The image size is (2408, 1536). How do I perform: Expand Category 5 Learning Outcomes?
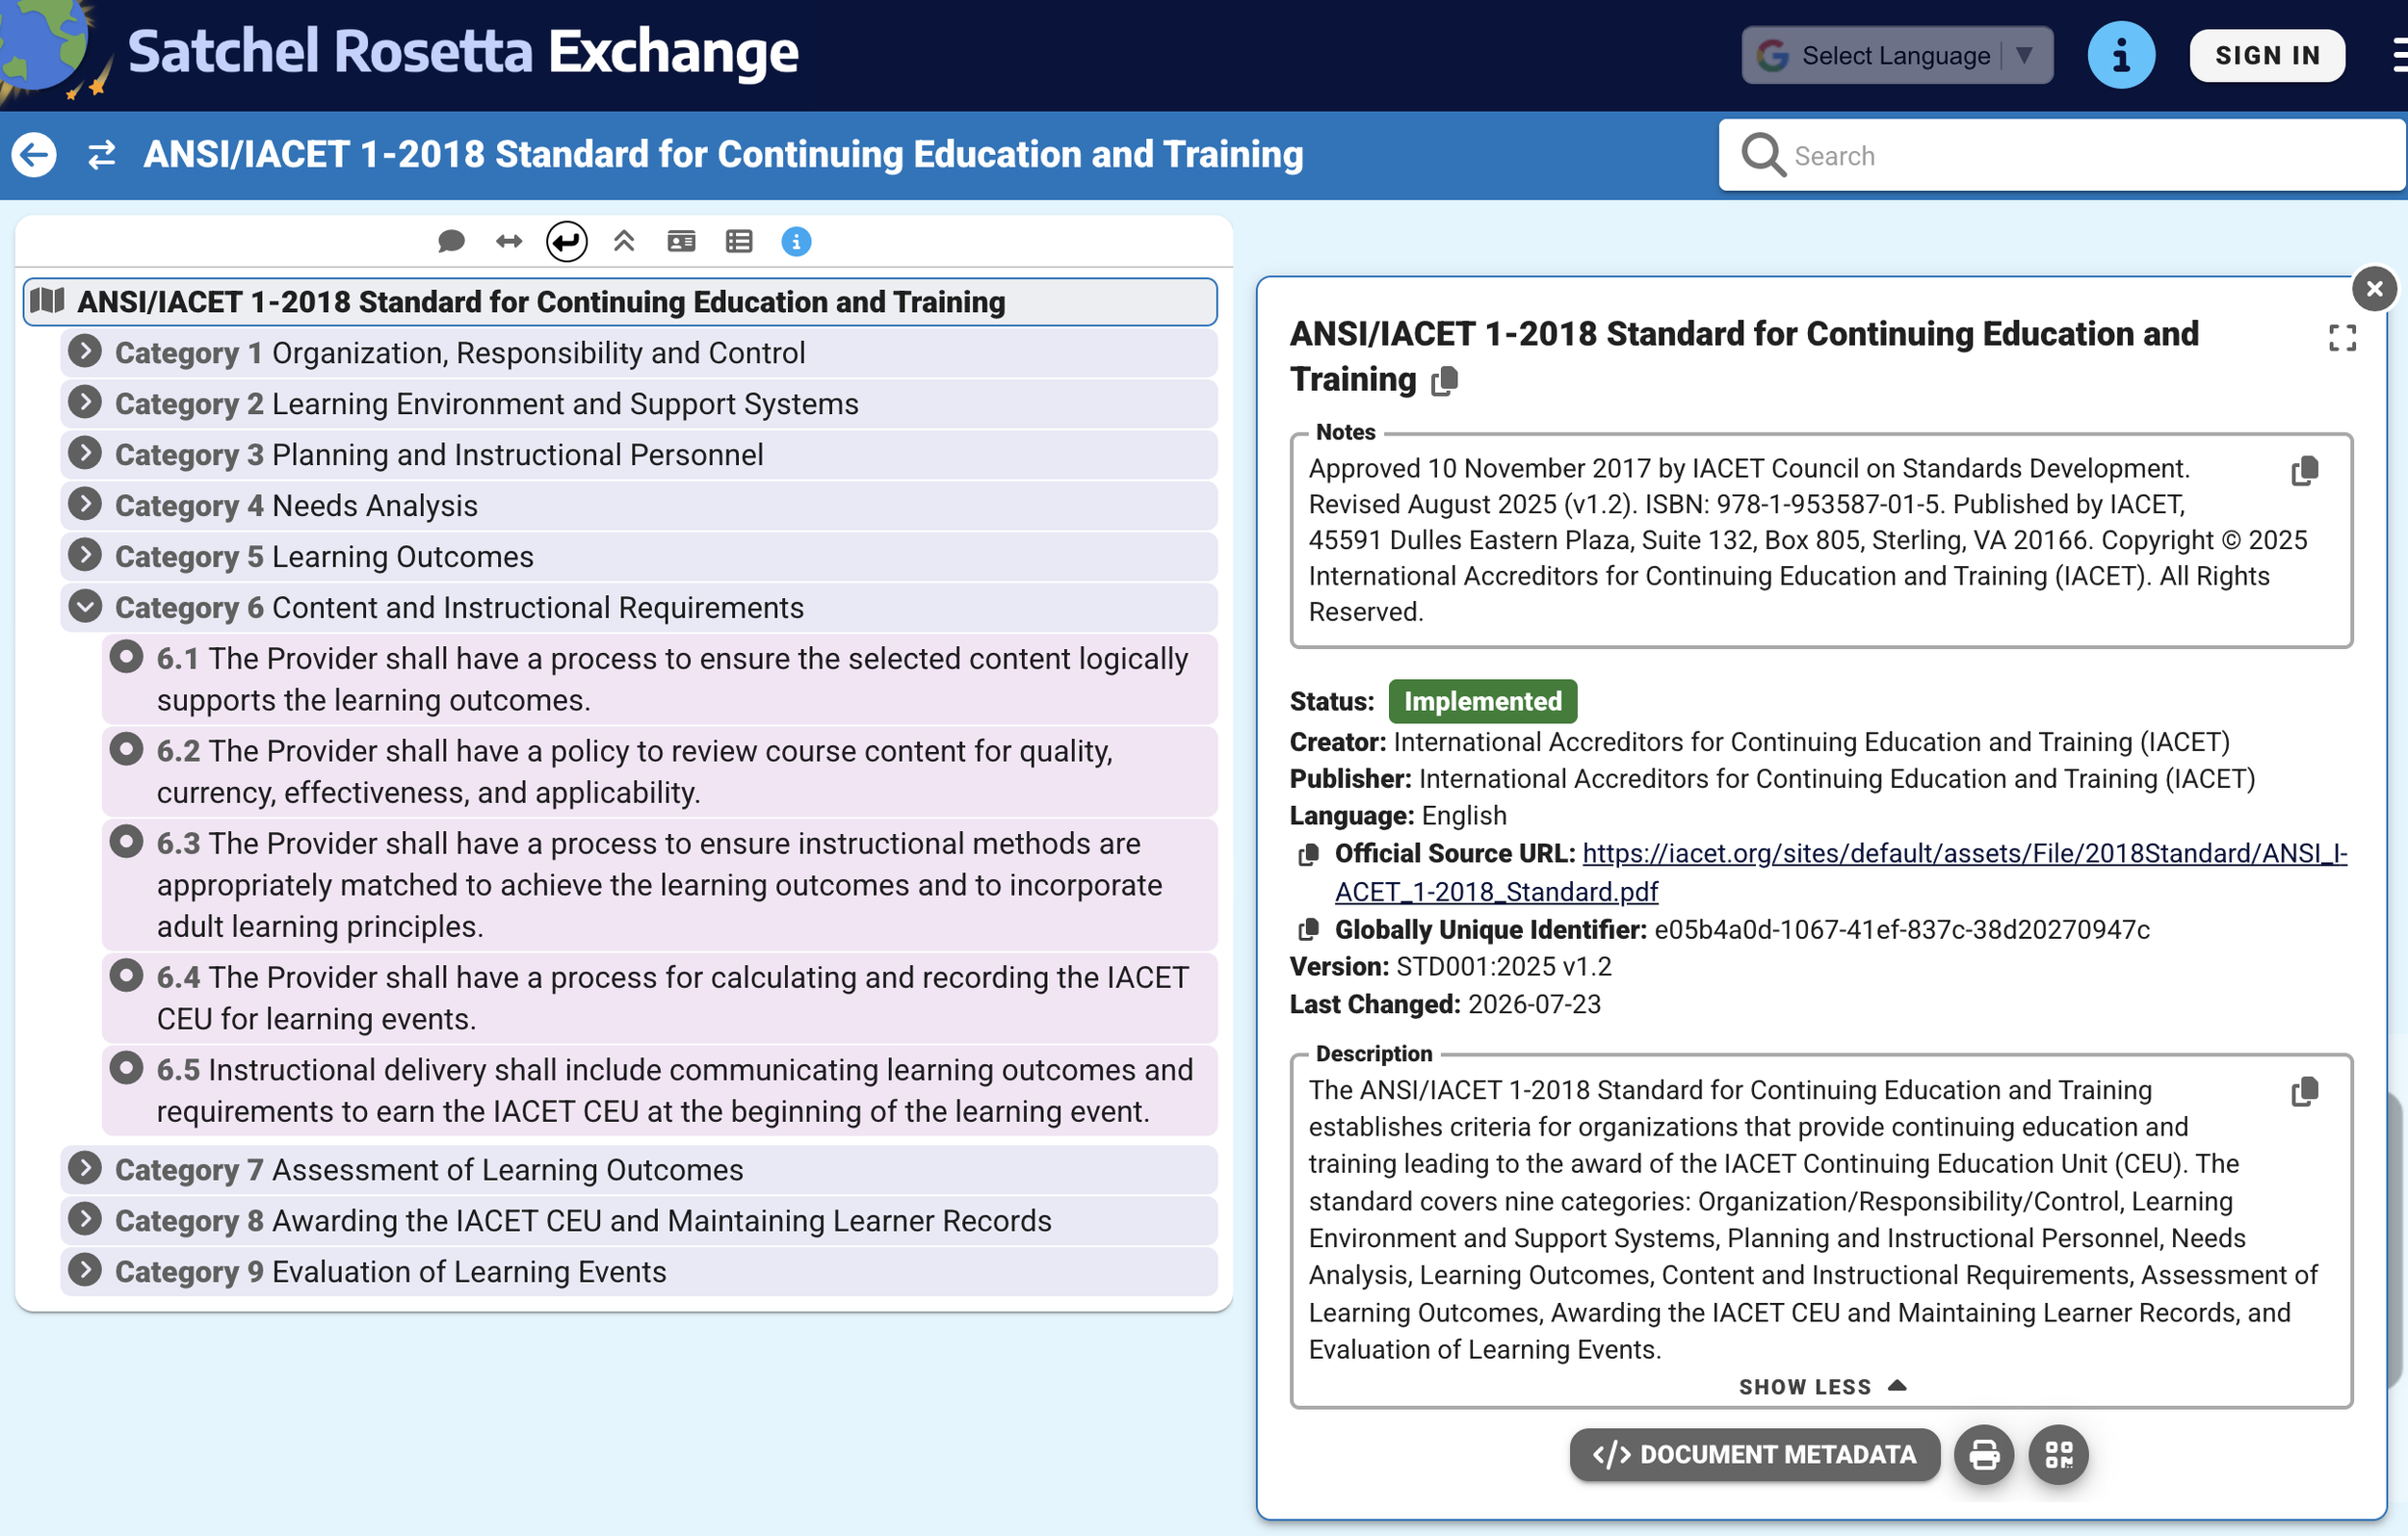click(85, 555)
